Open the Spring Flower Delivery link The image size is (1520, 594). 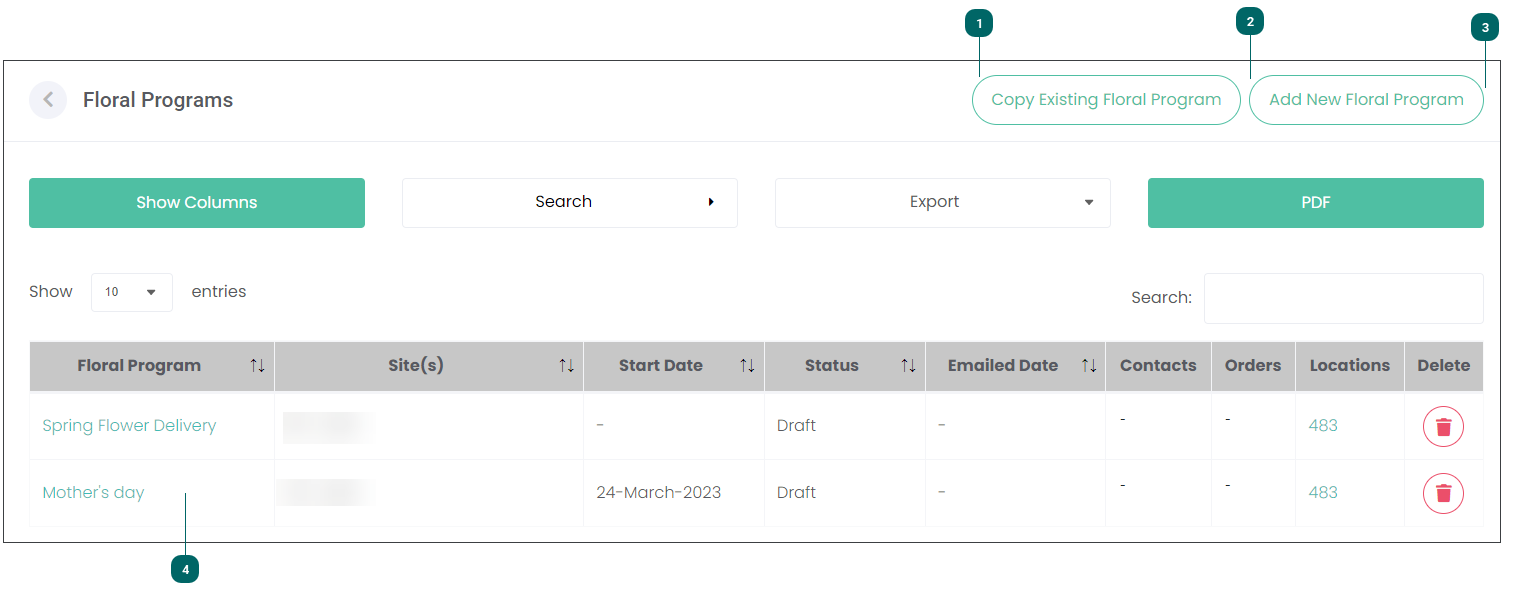[x=129, y=426]
